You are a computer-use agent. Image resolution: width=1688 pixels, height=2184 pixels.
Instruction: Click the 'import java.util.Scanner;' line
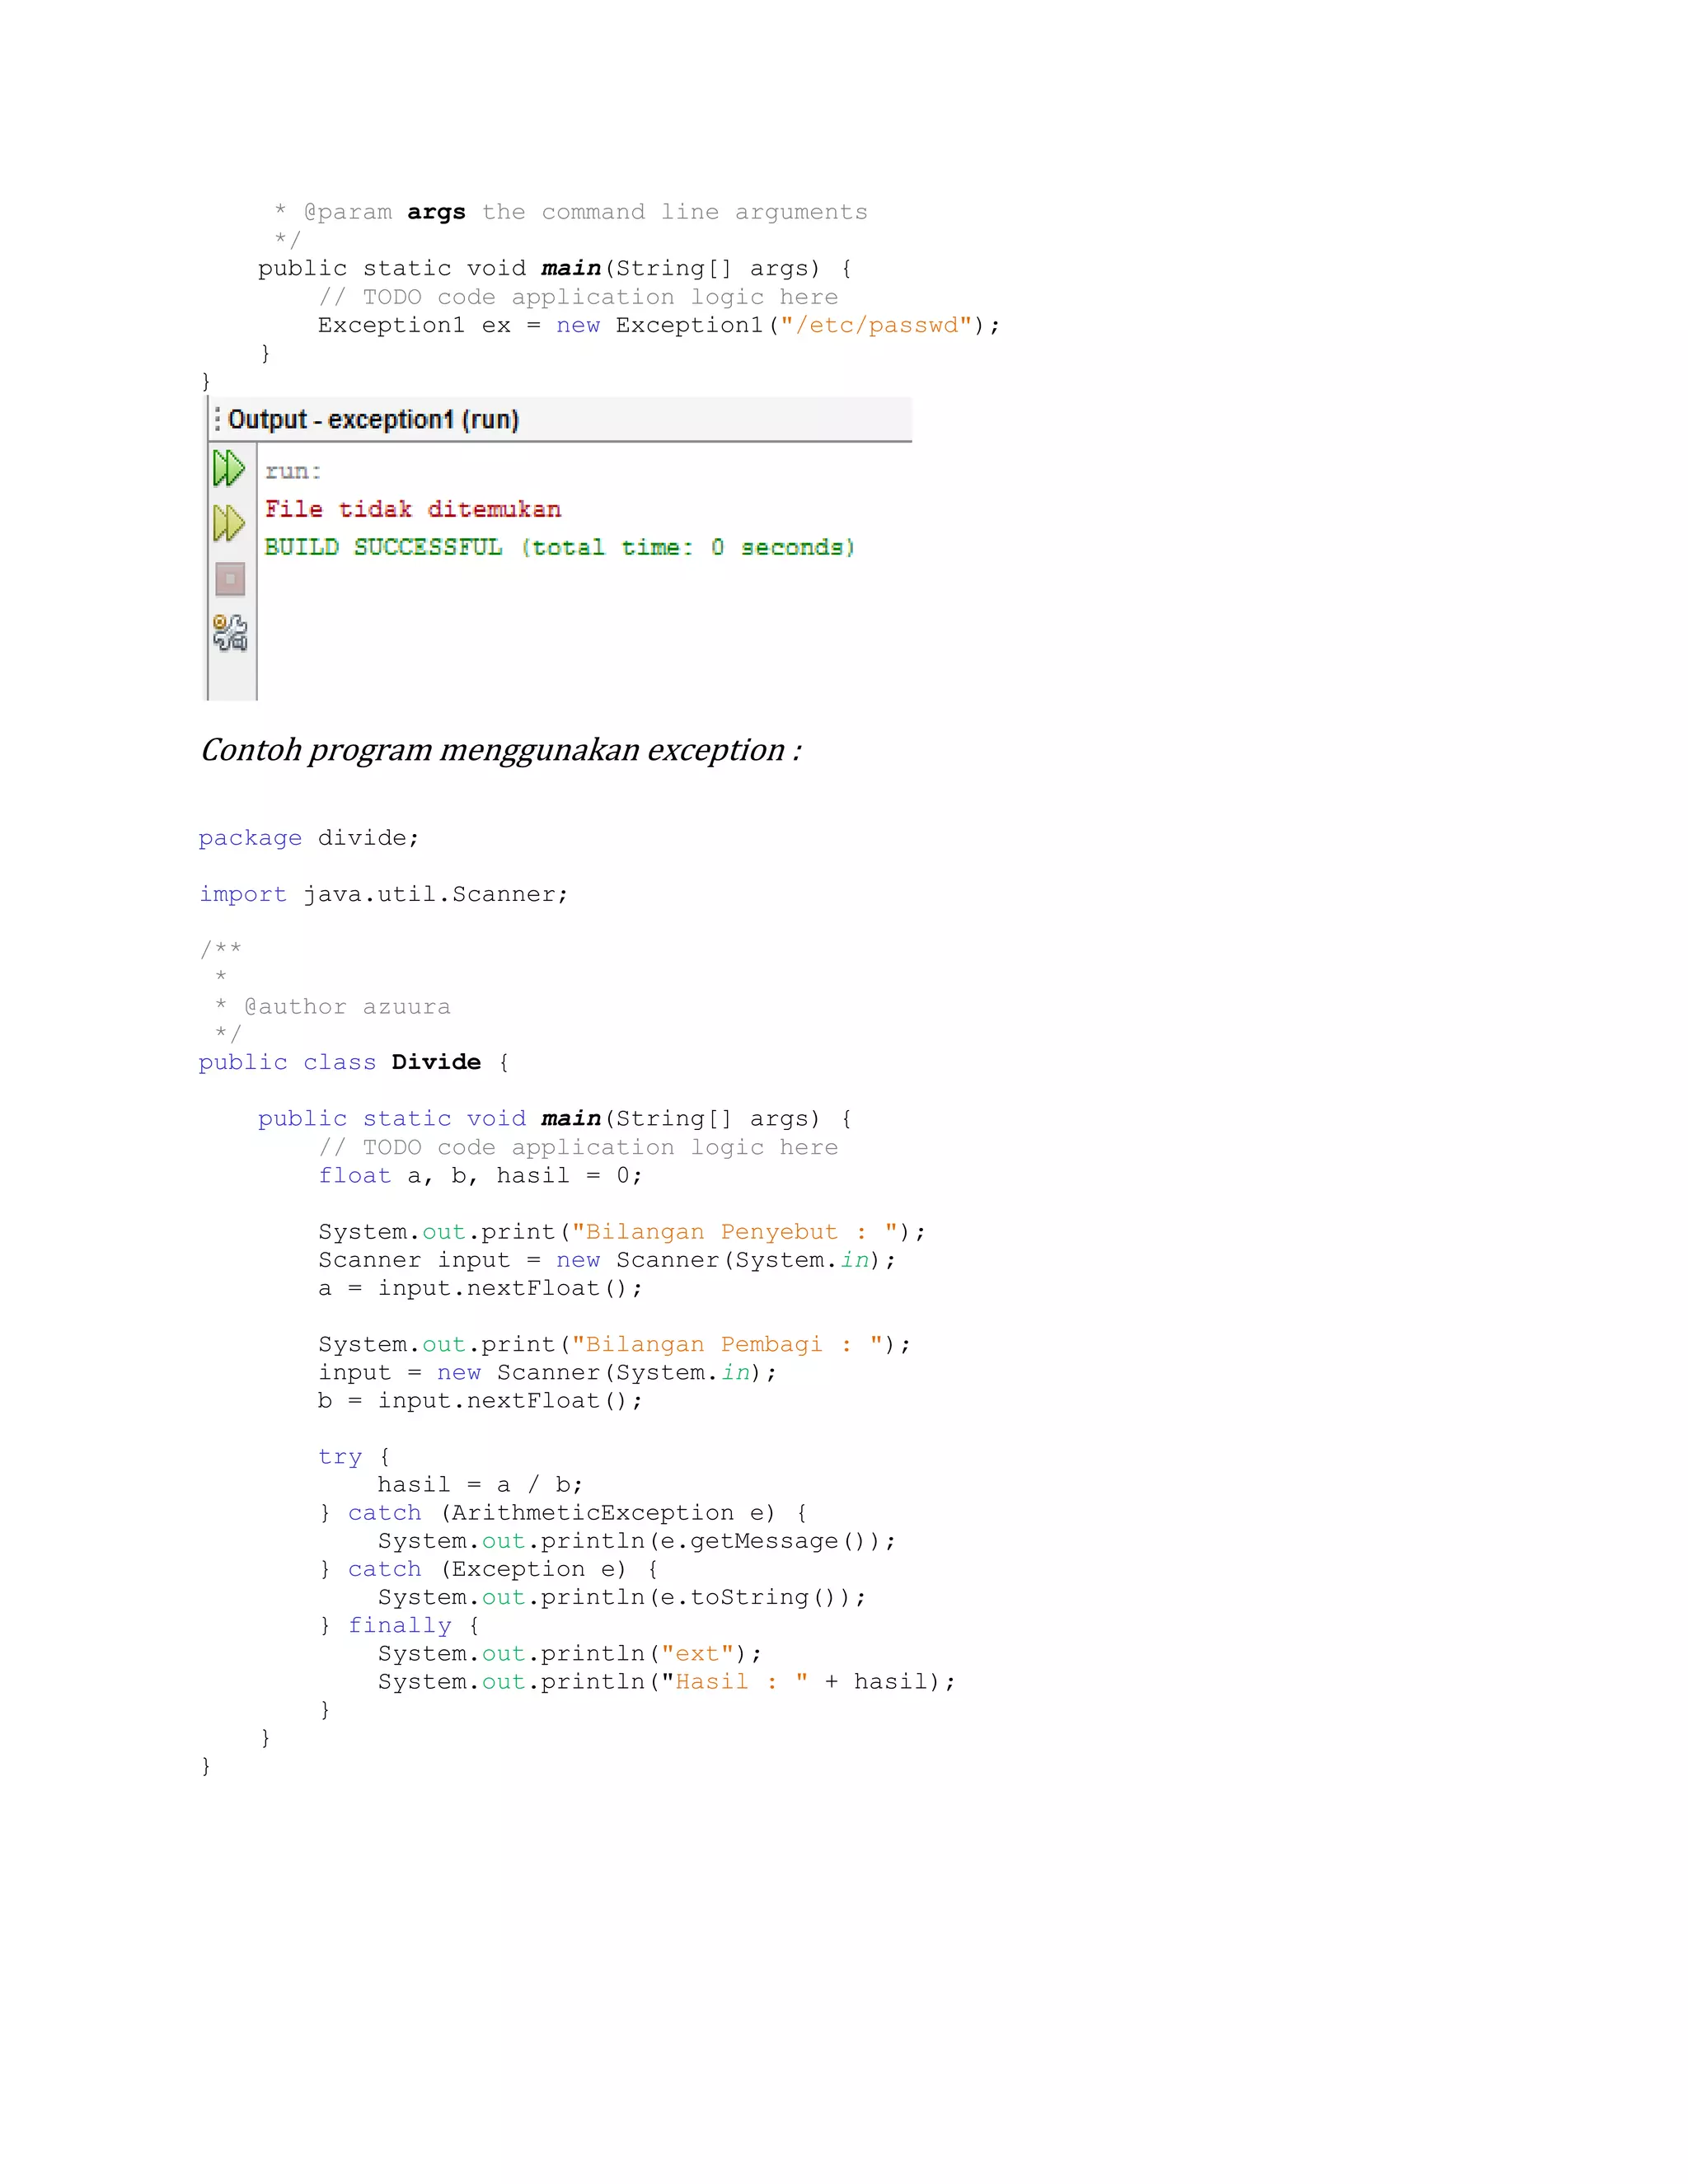click(x=384, y=894)
